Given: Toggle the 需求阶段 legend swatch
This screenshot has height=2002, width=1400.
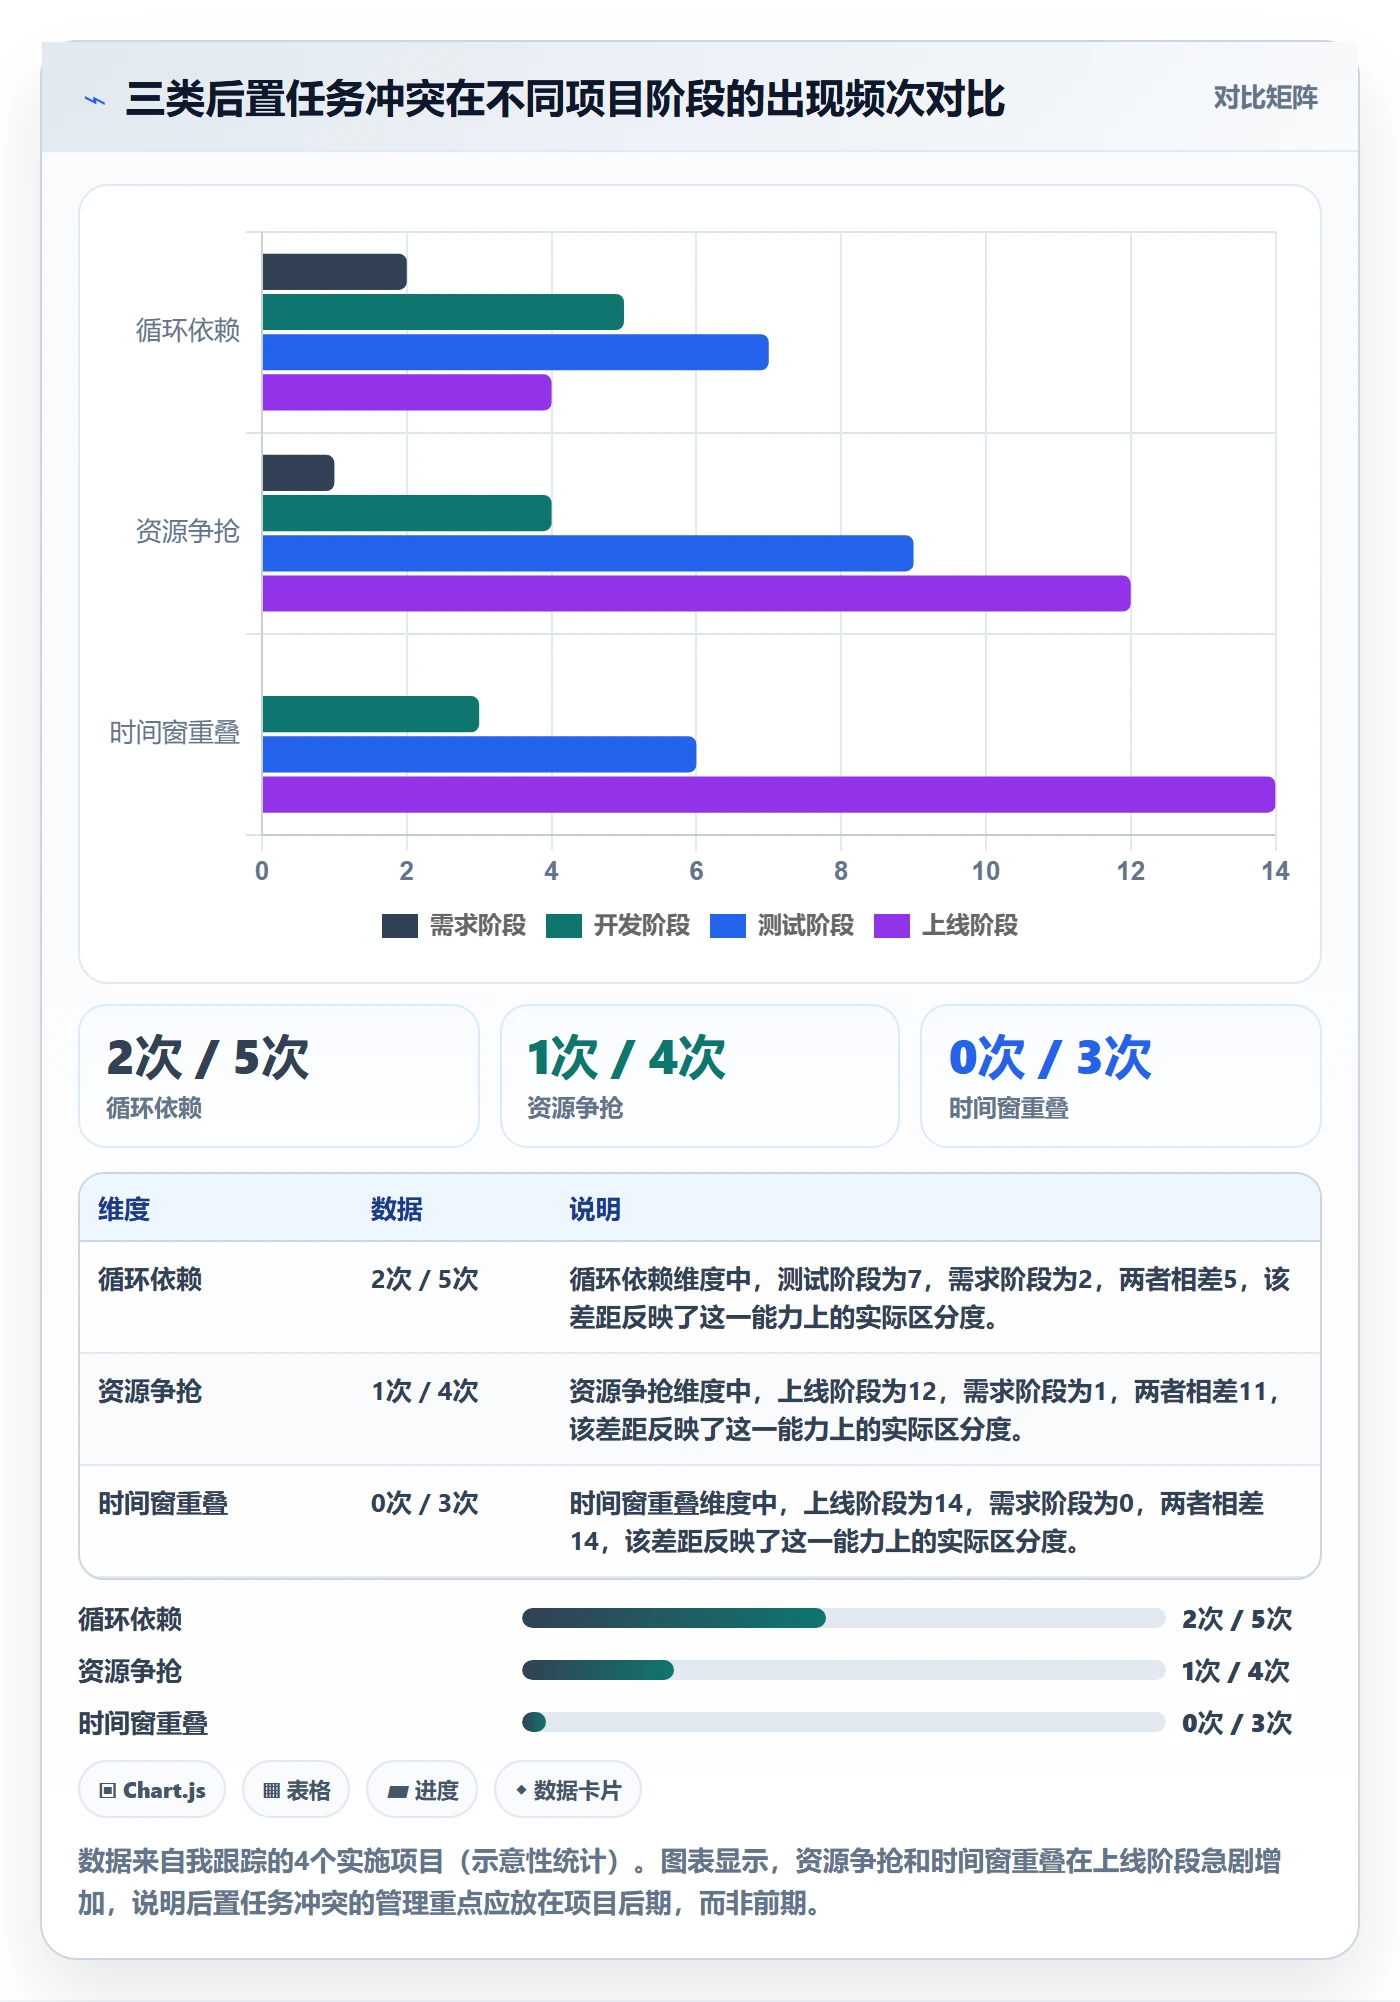Looking at the screenshot, I should (399, 926).
